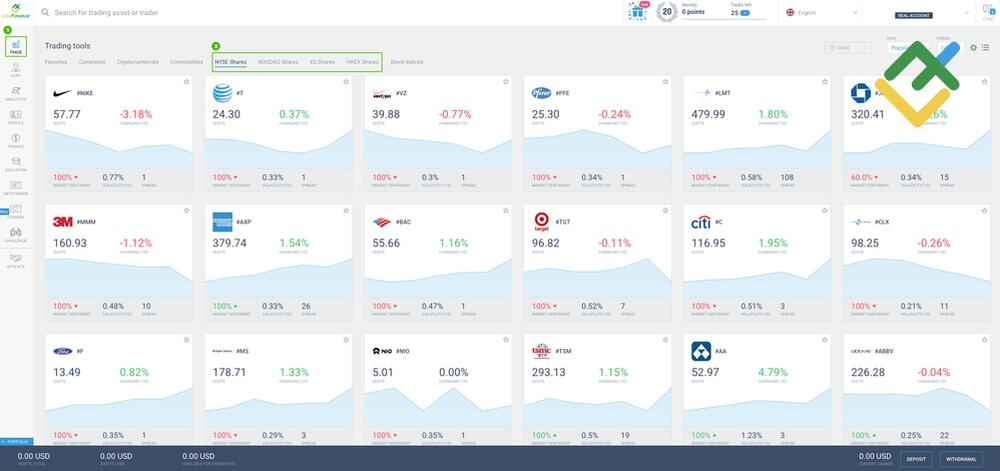1000x471 pixels.
Task: Click the Nike logo on the #NIKE card
Action: coord(62,93)
